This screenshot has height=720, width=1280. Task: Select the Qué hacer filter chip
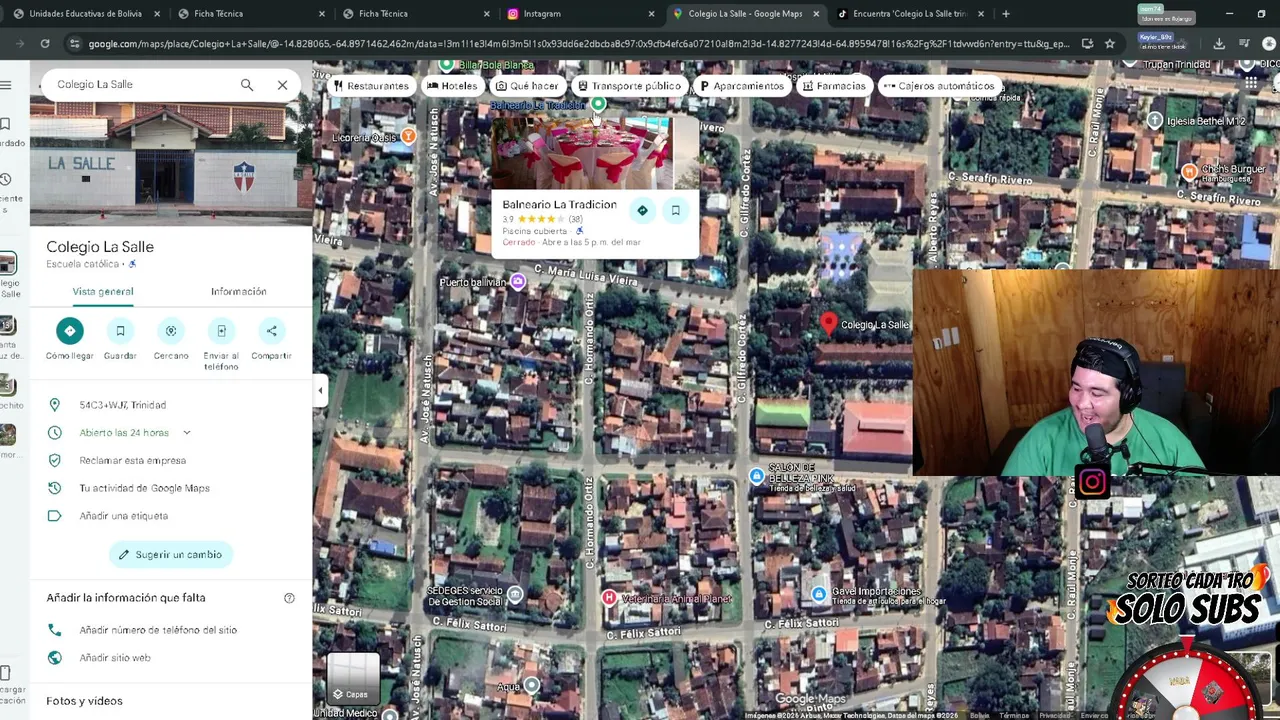tap(527, 86)
